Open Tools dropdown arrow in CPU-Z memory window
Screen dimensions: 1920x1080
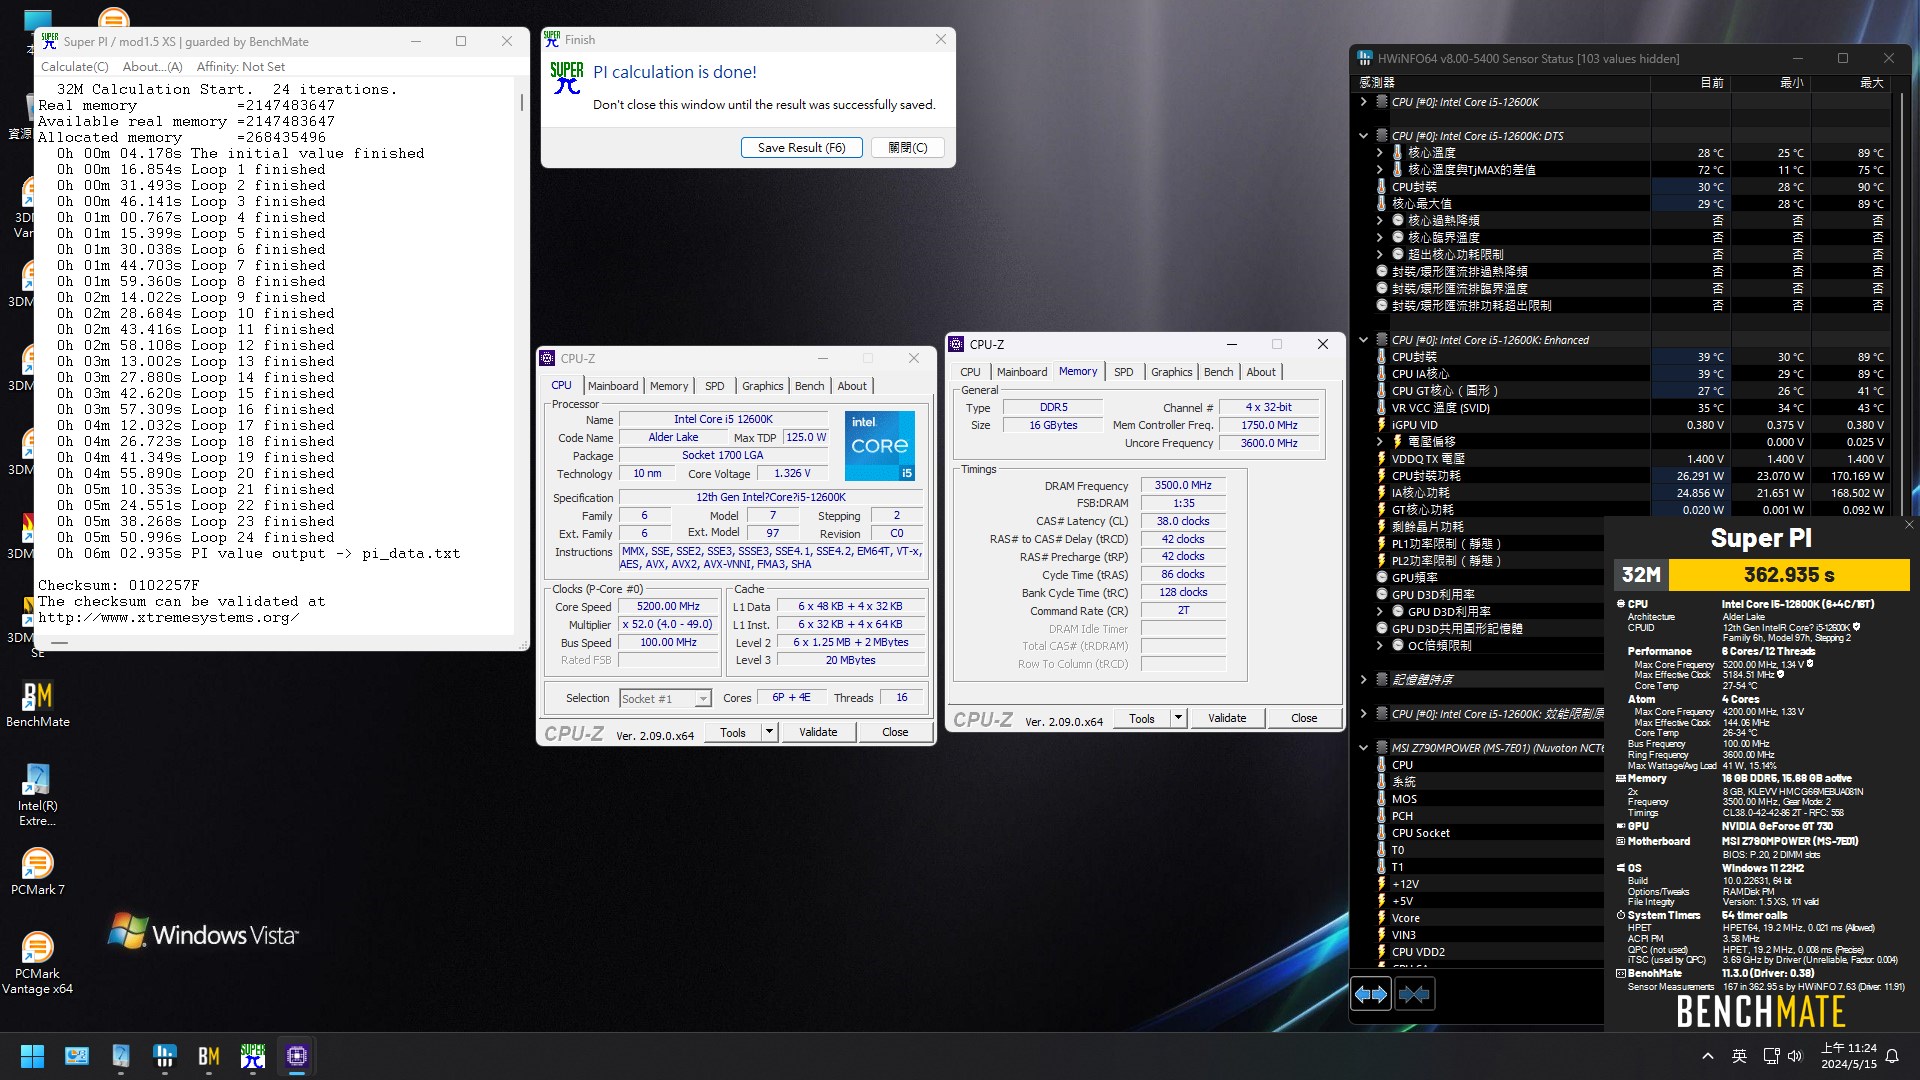click(x=1178, y=718)
